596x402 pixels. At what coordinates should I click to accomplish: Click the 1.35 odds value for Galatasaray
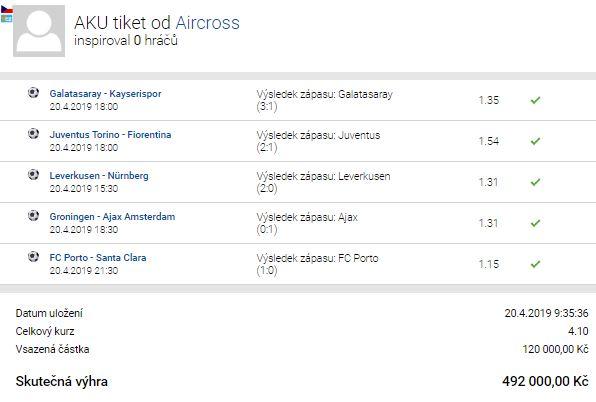(x=488, y=100)
